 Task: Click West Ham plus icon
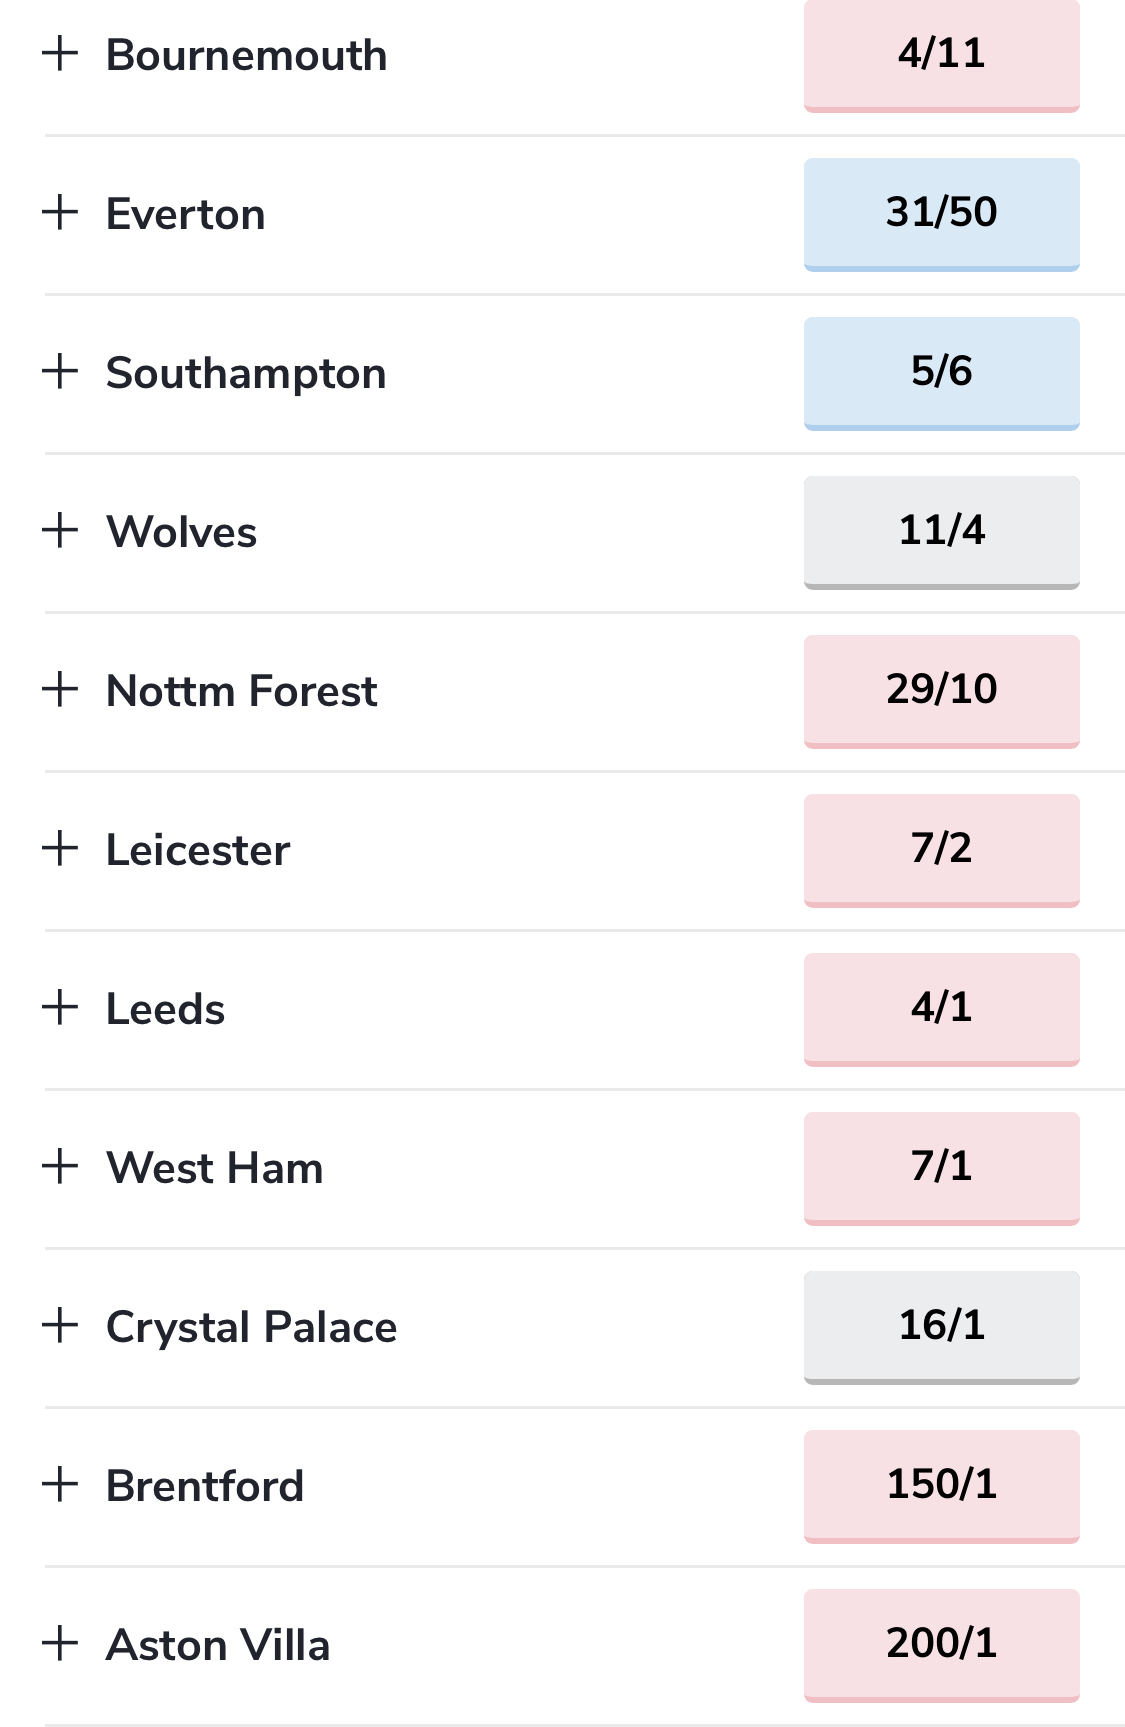coord(60,1166)
